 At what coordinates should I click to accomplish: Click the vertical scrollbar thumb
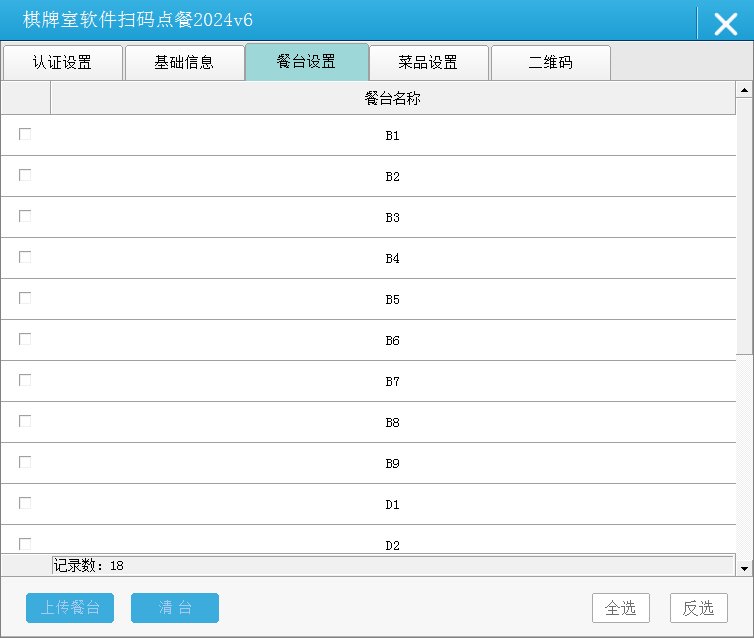point(744,225)
